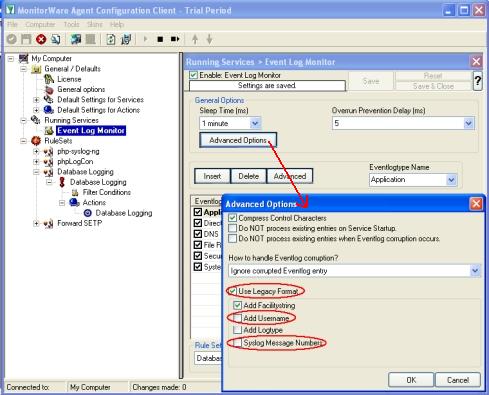Toggle Add Facilitystring checkbox
489x395 pixels.
coord(237,305)
